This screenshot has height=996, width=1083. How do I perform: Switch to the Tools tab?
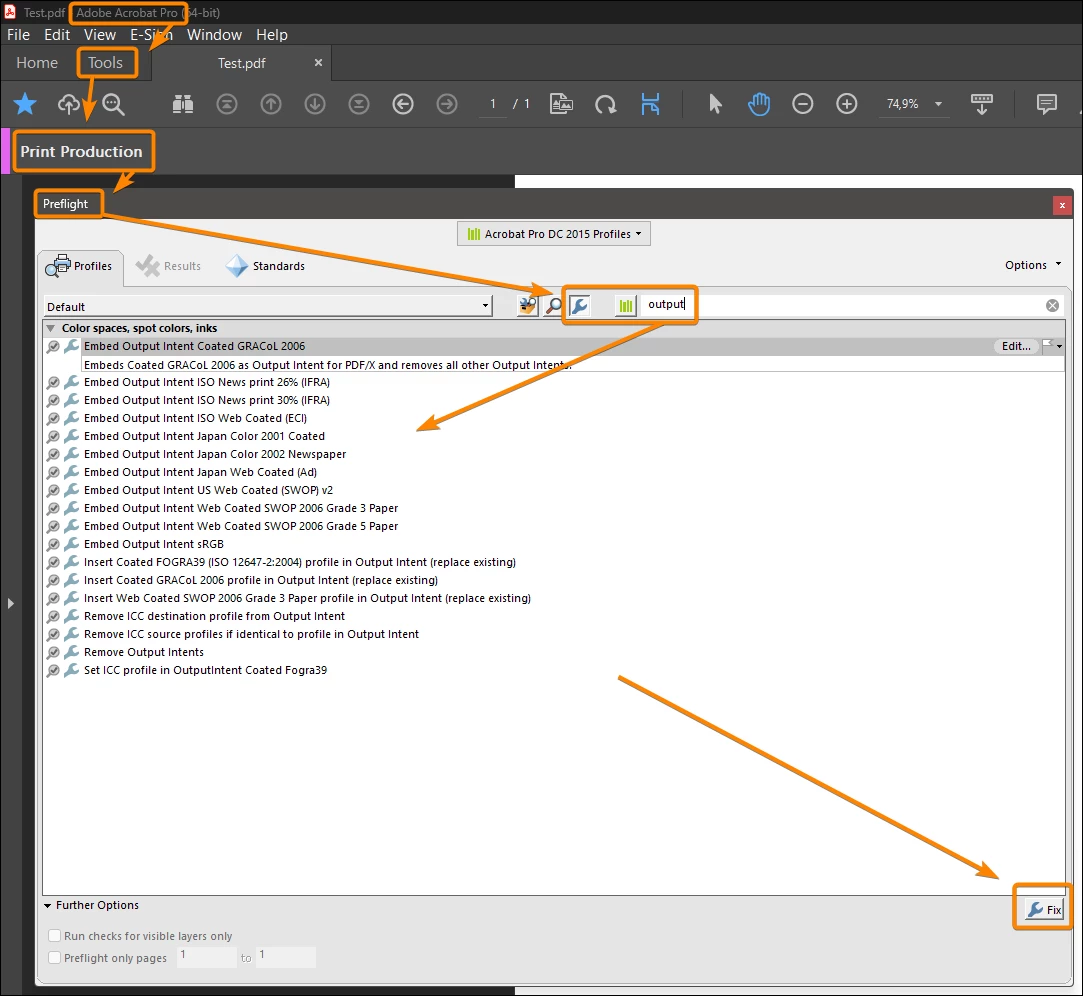[105, 63]
